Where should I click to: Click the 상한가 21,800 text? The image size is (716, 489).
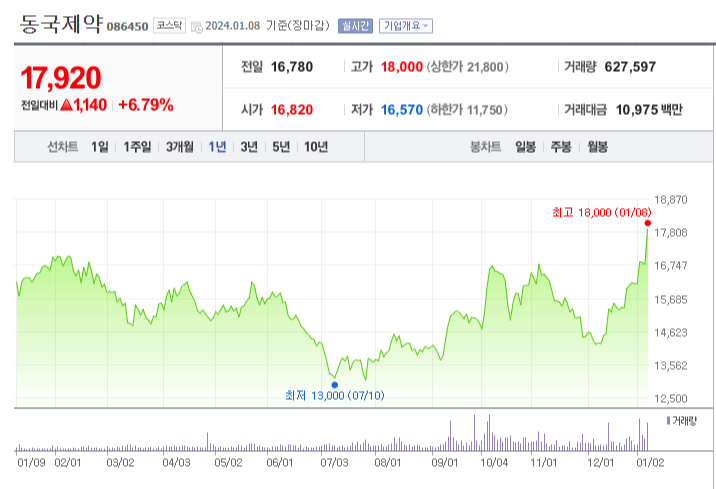(x=468, y=67)
